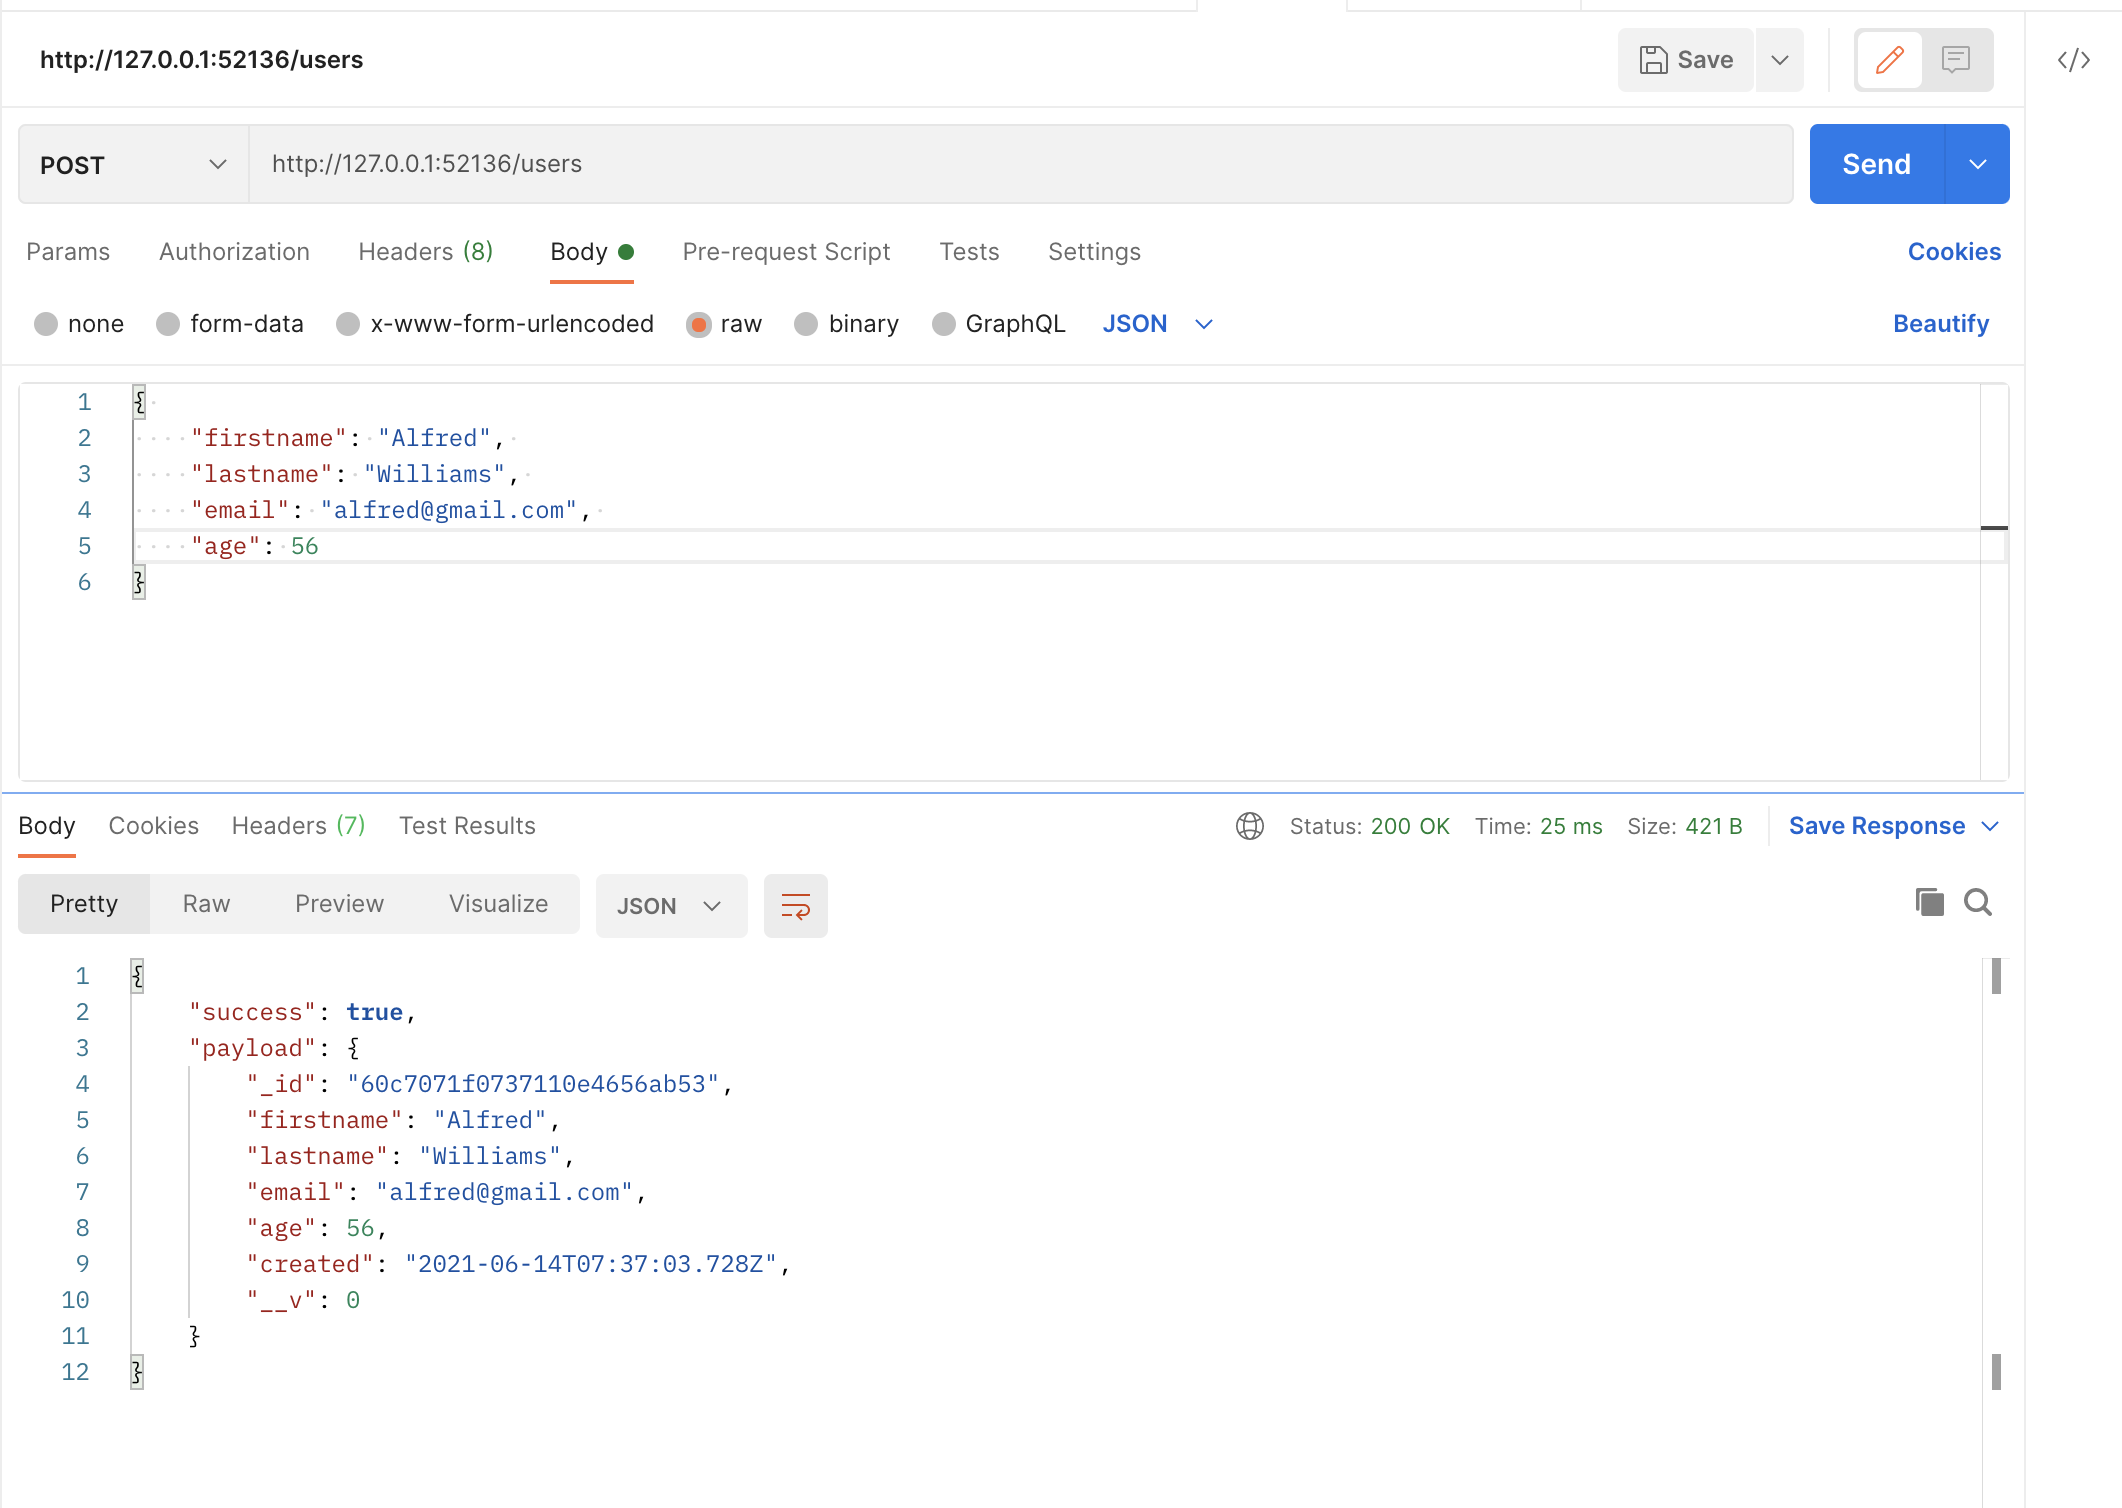
Task: Expand Send button options arrow
Action: tap(1977, 164)
